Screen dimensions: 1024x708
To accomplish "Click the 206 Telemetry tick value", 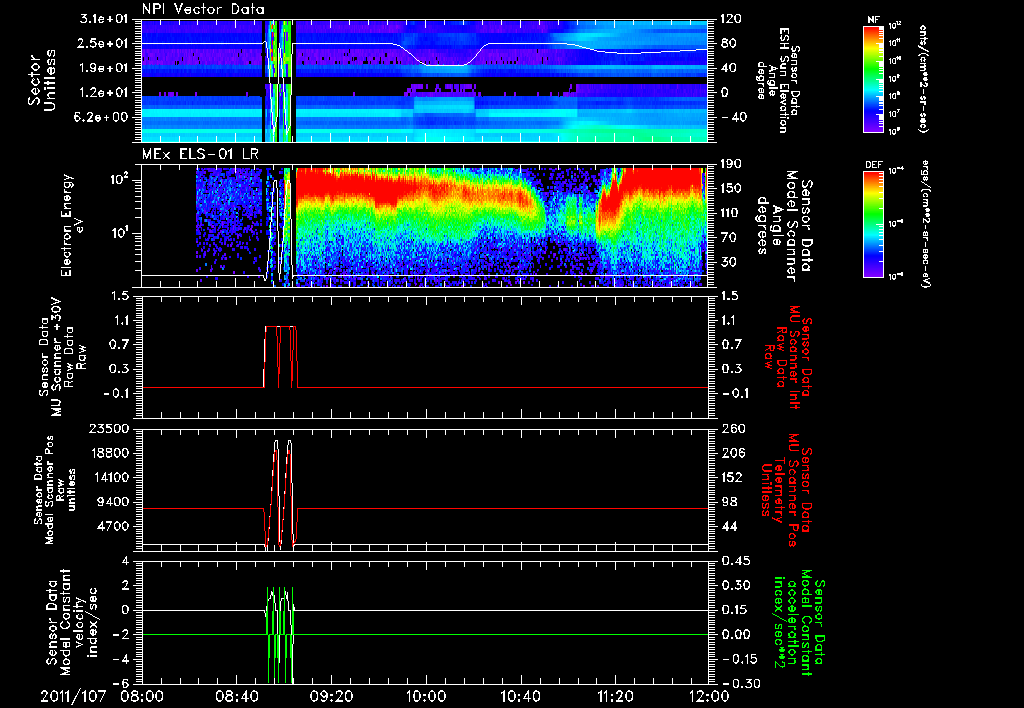I will pos(732,453).
